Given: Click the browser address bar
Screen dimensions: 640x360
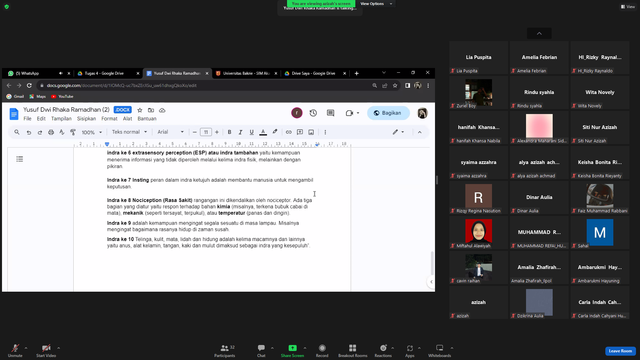Looking at the screenshot, I should click(204, 85).
